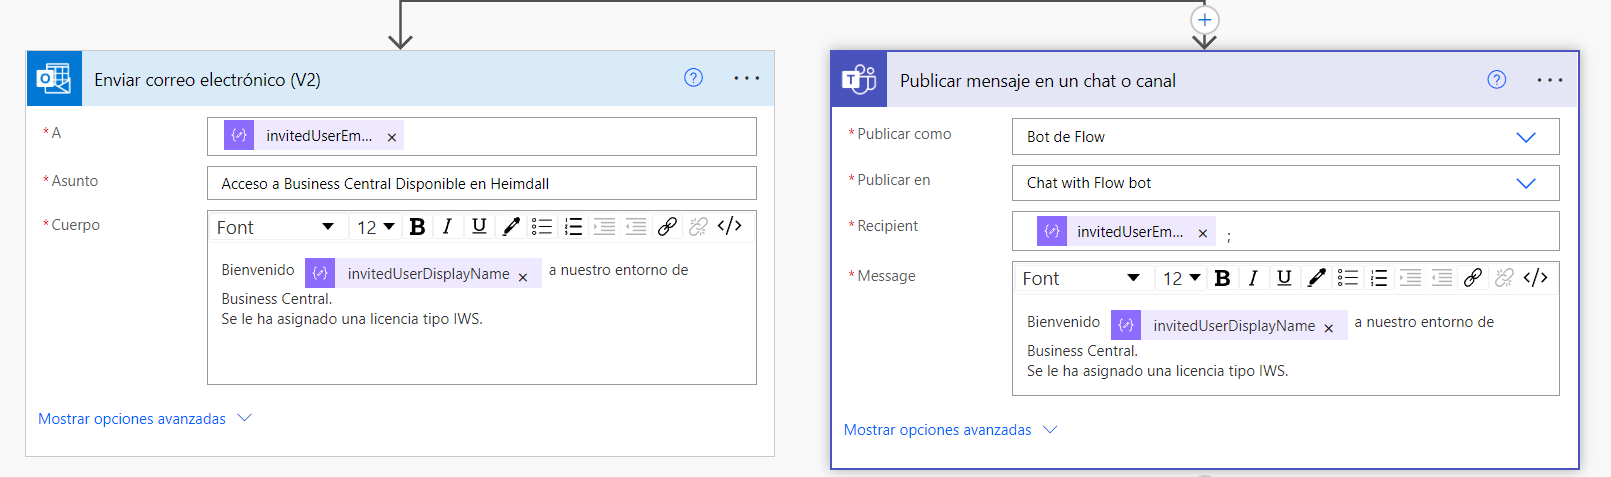This screenshot has height=477, width=1611.
Task: Click the plus icon to insert a step
Action: click(x=1205, y=20)
